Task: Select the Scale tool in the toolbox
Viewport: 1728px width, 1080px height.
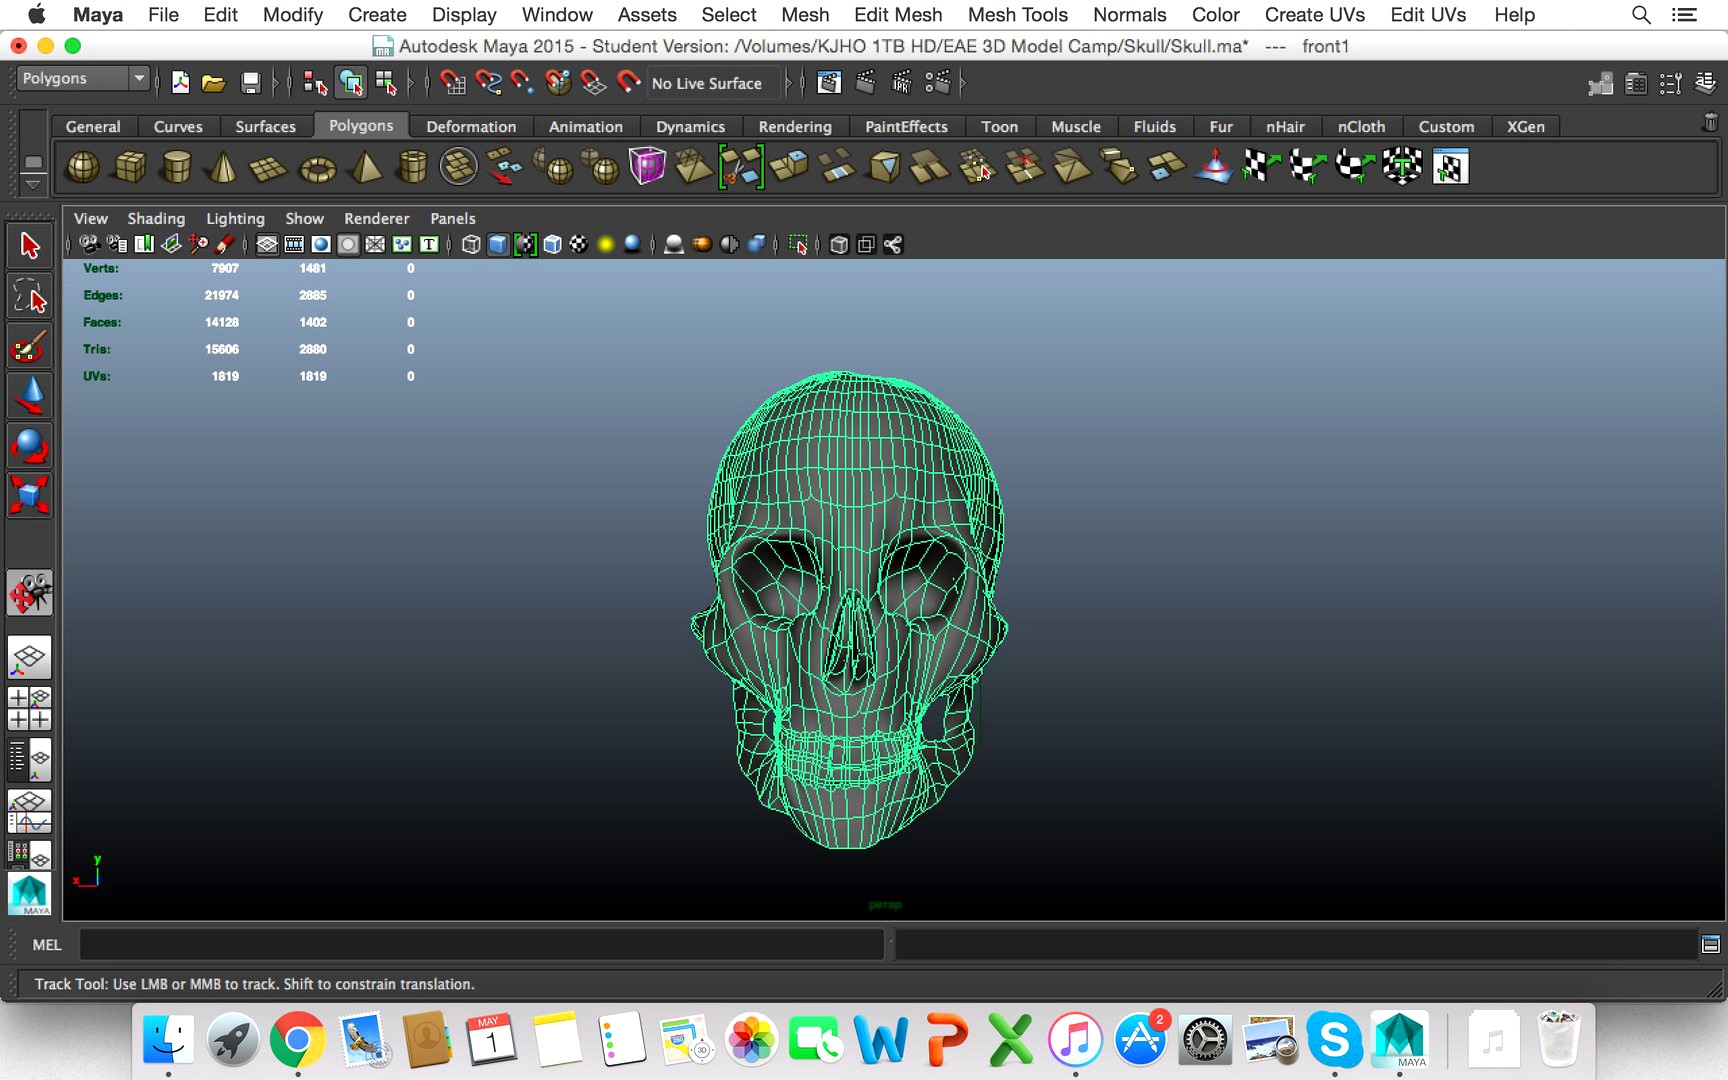Action: tap(29, 496)
